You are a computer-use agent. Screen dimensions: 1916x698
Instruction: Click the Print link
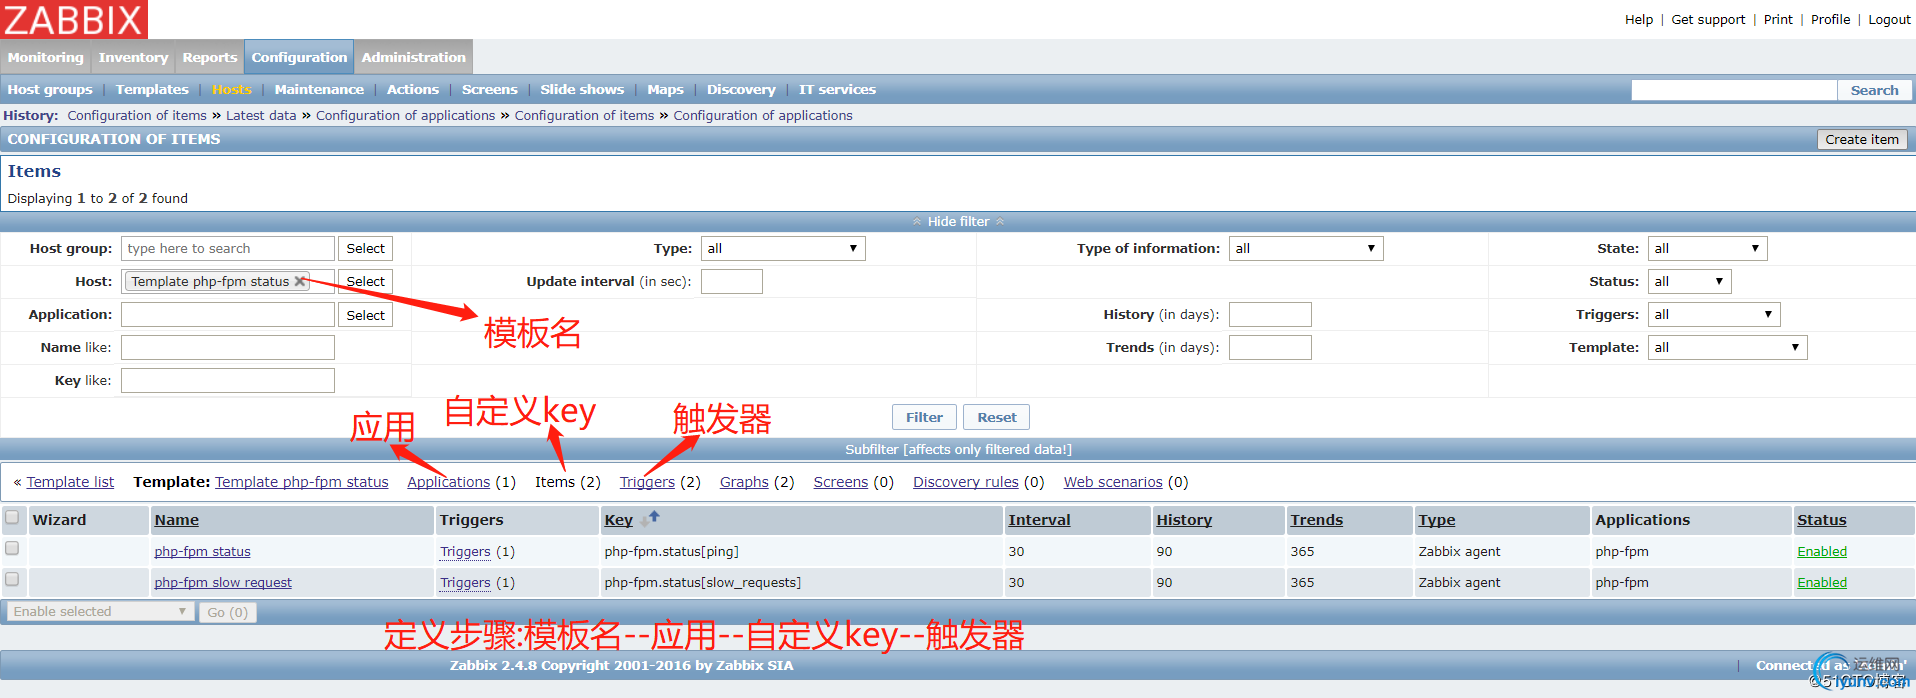coord(1778,19)
